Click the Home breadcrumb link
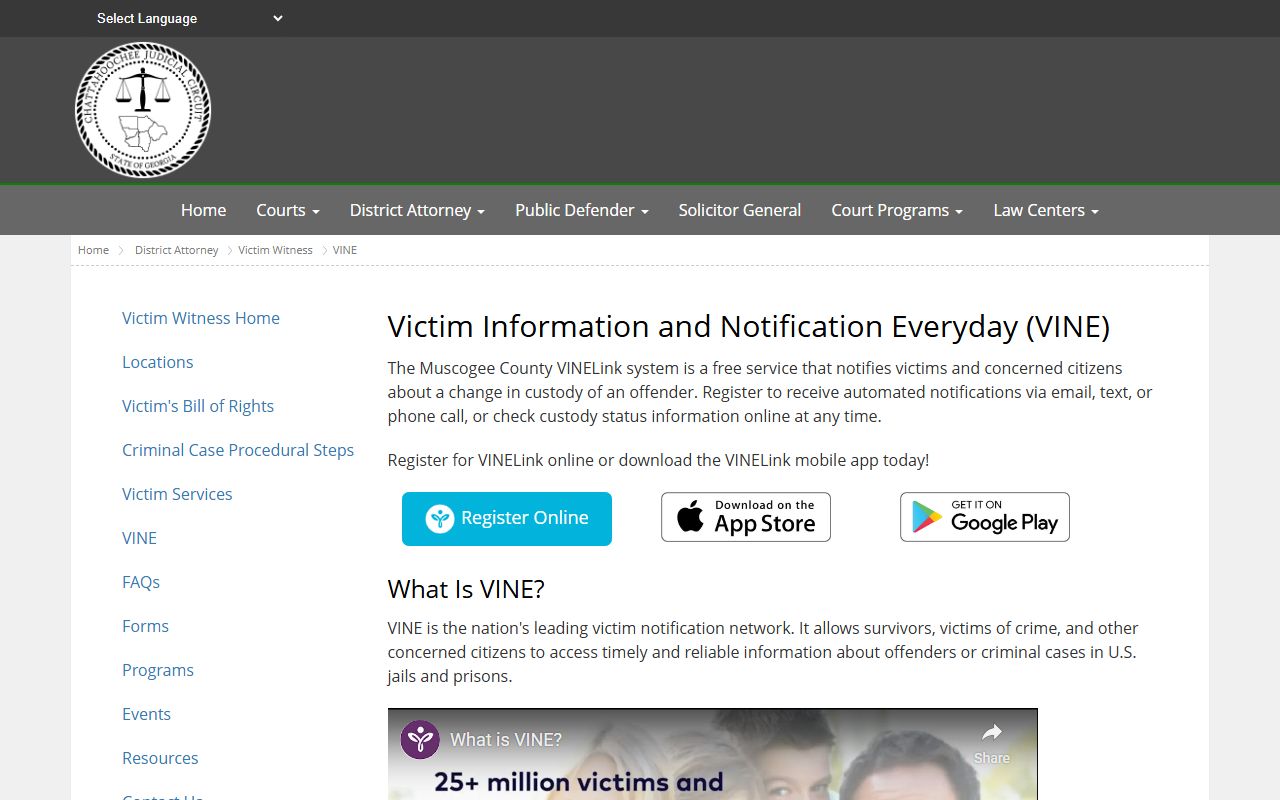The image size is (1280, 800). [x=93, y=250]
